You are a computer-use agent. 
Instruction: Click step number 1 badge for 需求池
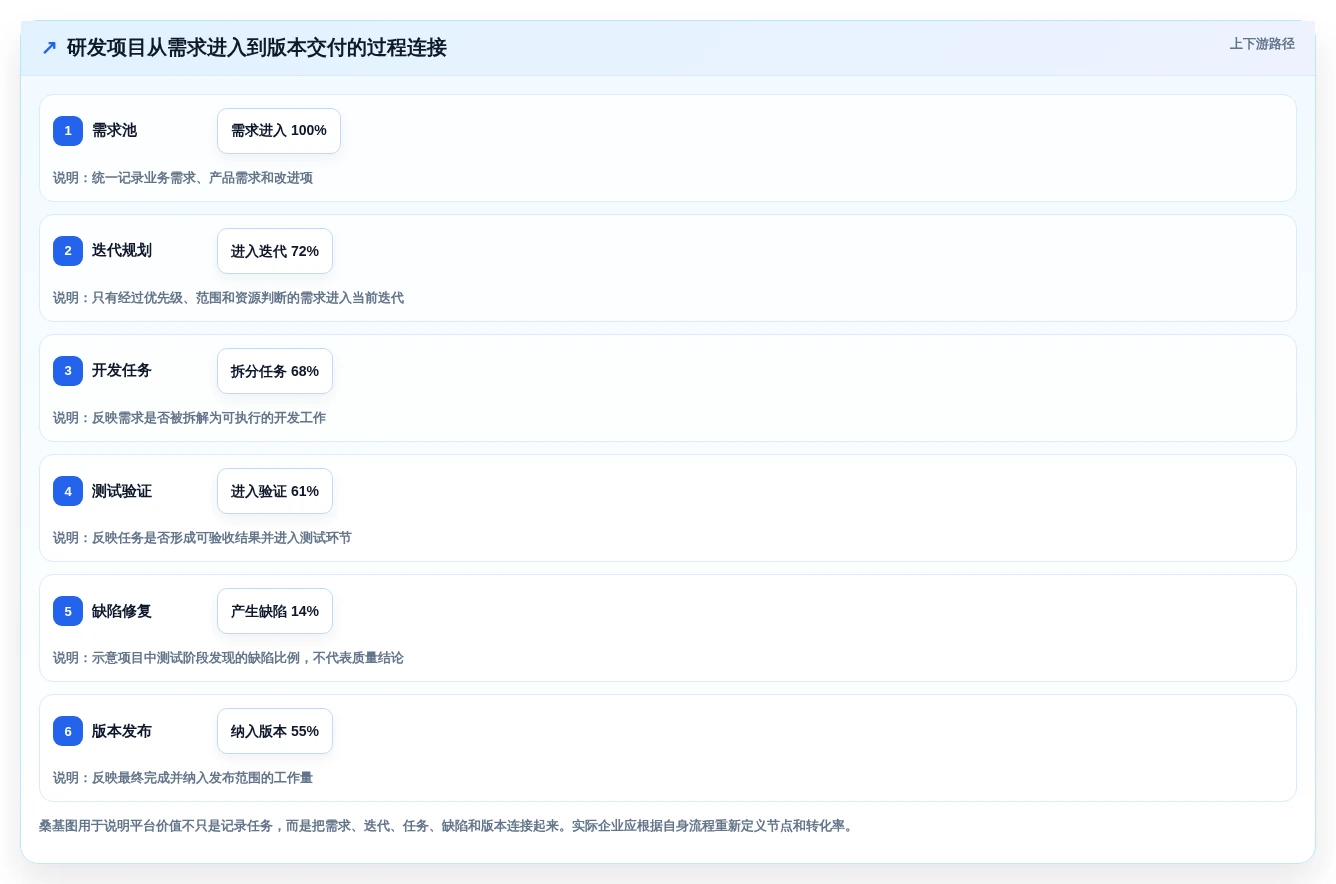68,131
